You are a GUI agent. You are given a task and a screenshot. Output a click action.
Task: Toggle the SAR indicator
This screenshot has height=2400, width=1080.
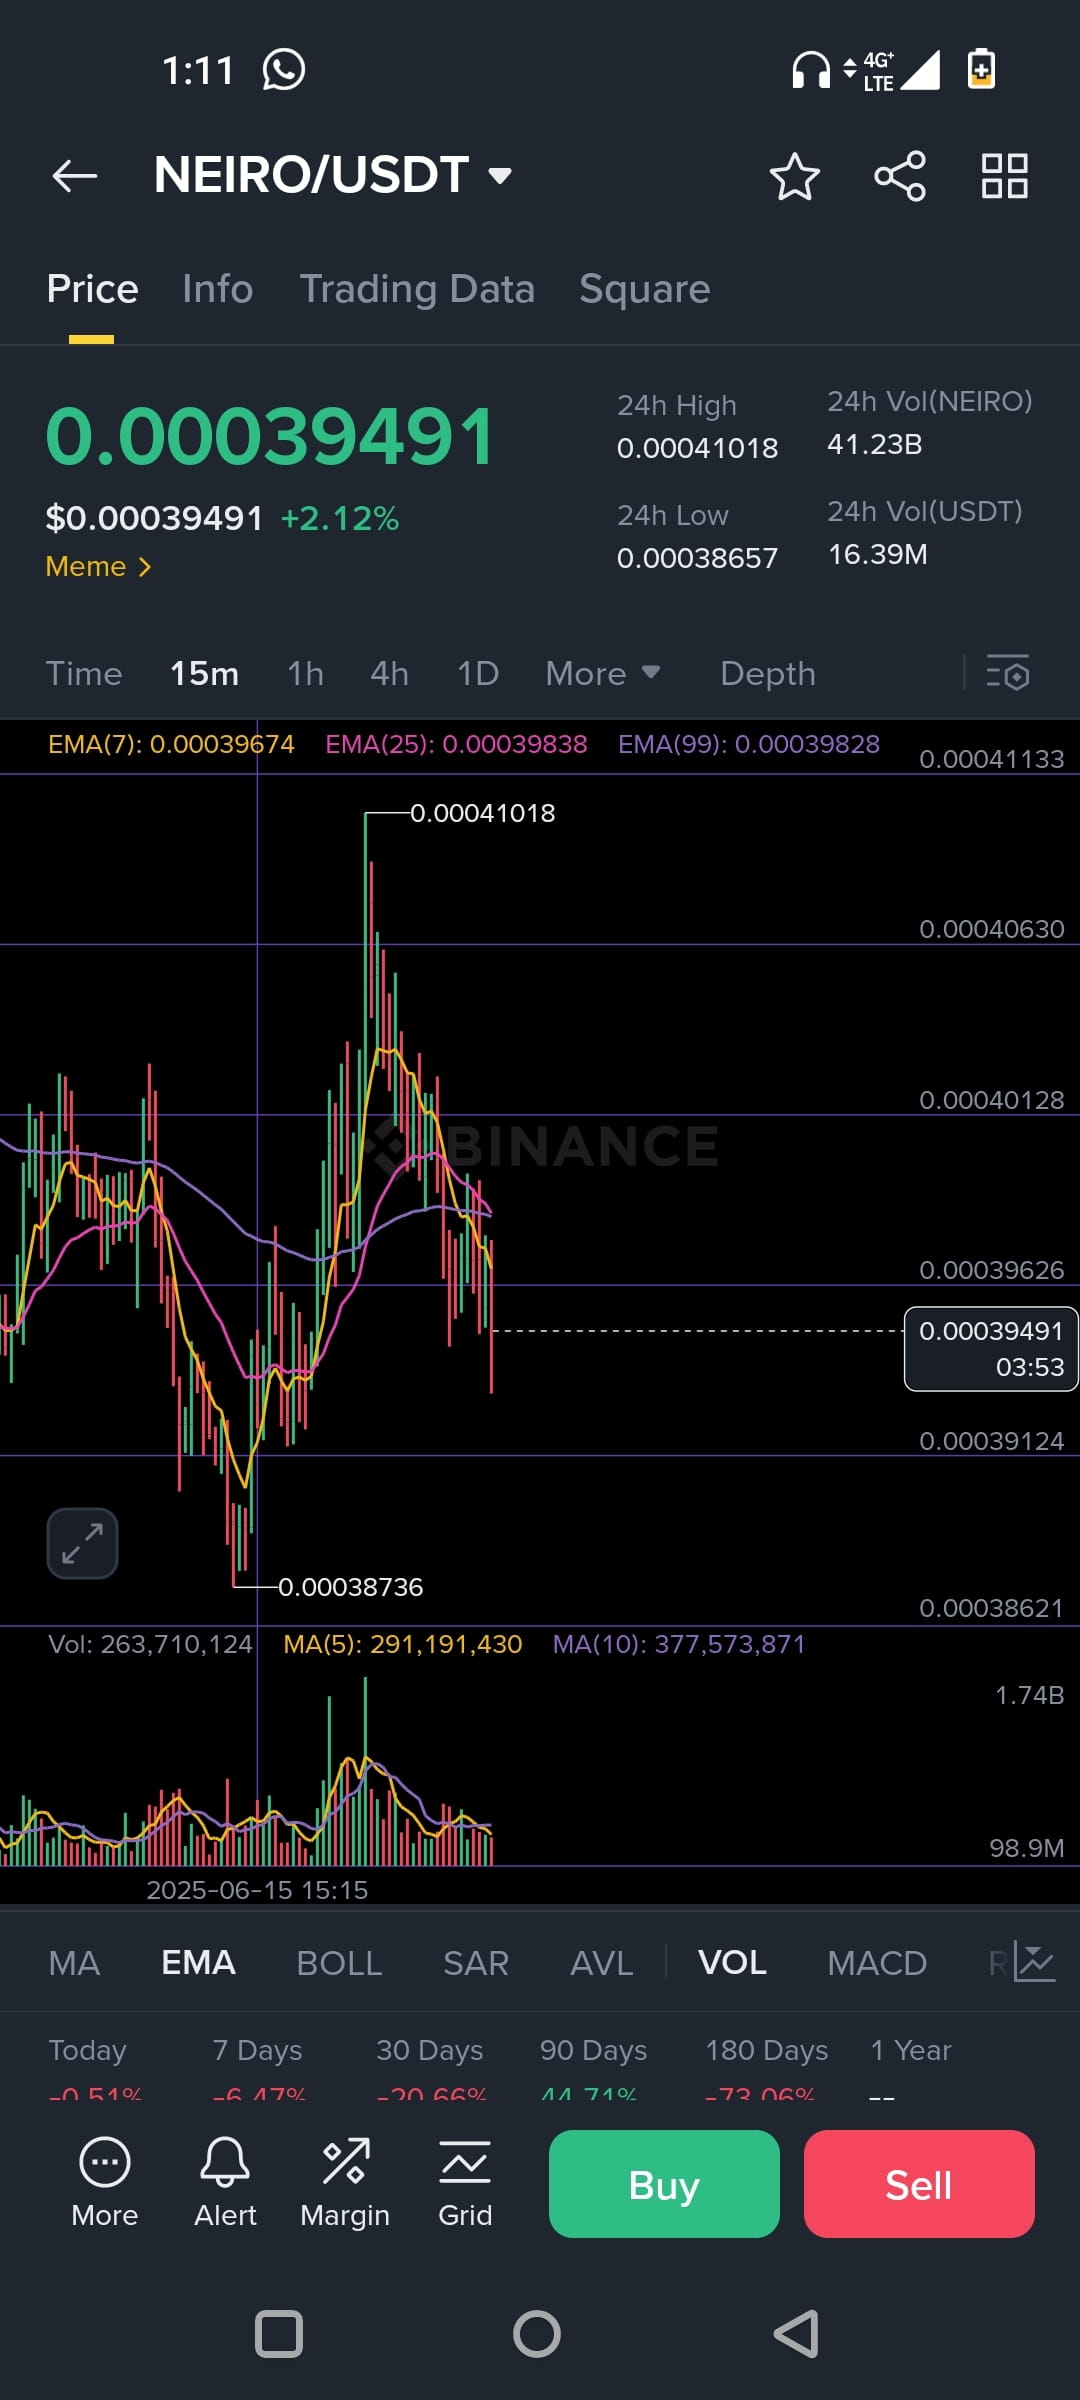tap(476, 1963)
